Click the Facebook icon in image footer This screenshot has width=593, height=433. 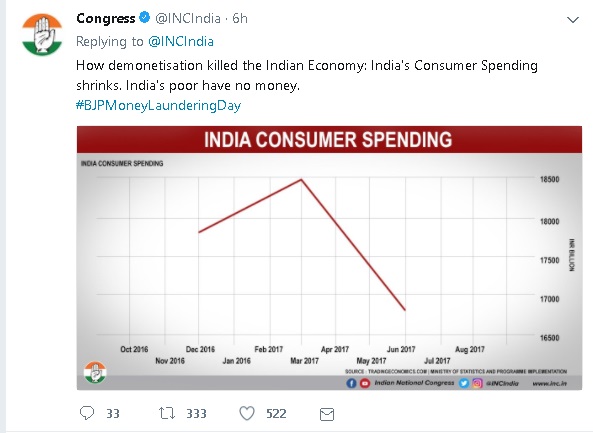(x=351, y=383)
